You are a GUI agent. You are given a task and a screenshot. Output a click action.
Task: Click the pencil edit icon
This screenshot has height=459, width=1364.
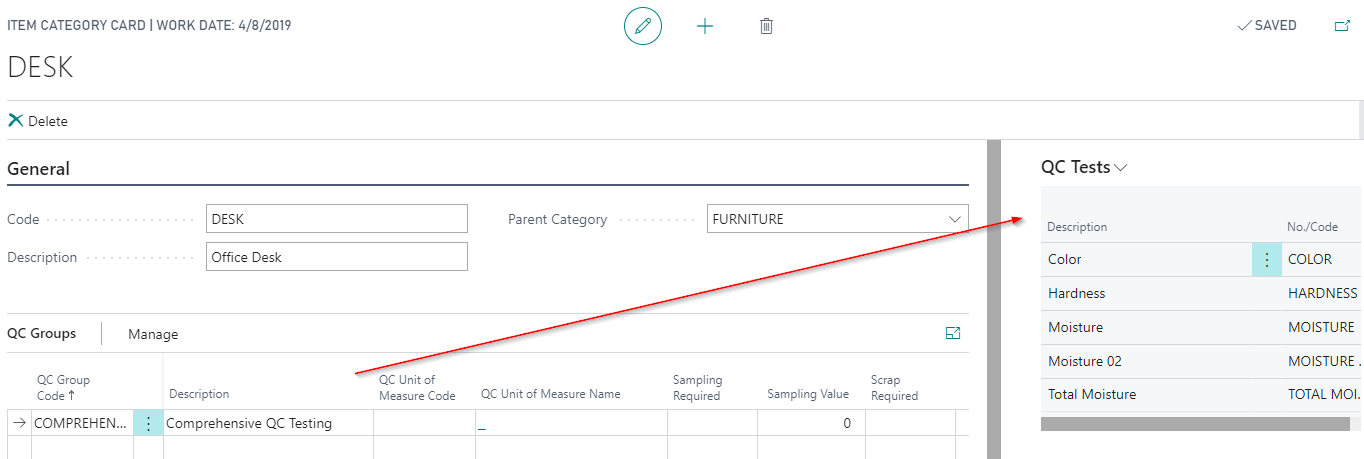[643, 26]
